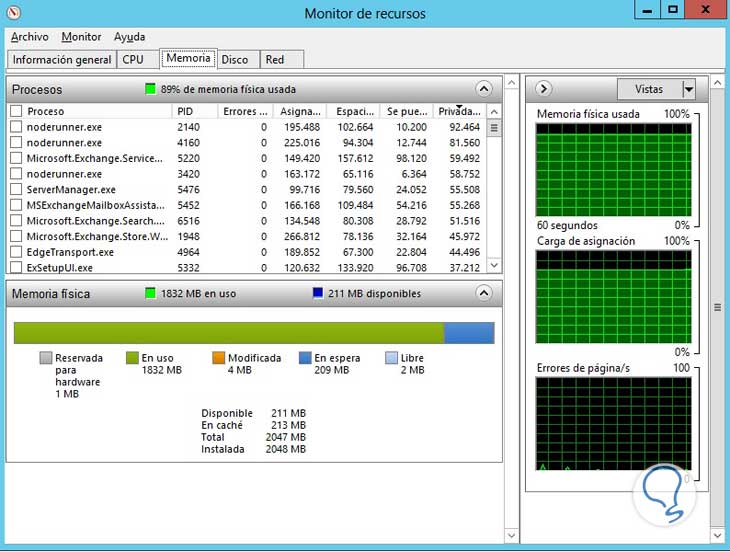This screenshot has width=730, height=552.
Task: Check the box for noderunner.exe PID 2140
Action: [x=16, y=127]
